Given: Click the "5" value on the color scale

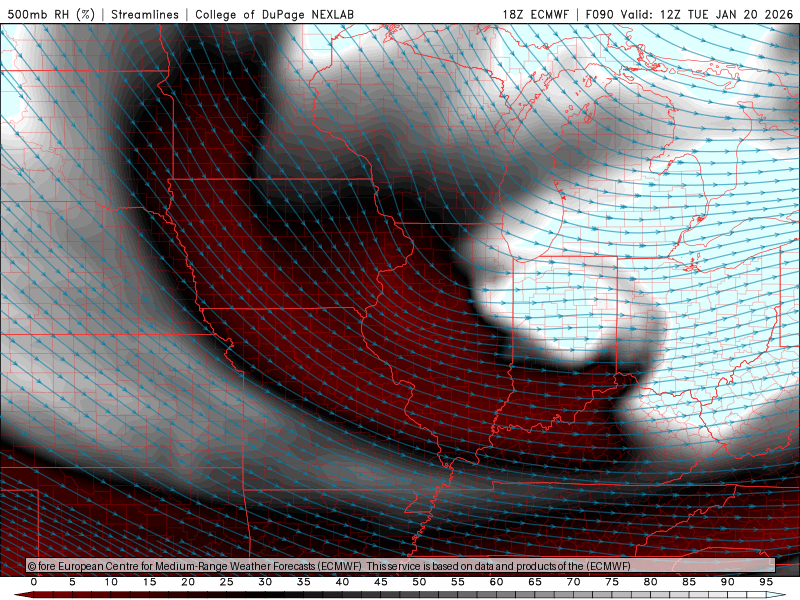Looking at the screenshot, I should (72, 582).
